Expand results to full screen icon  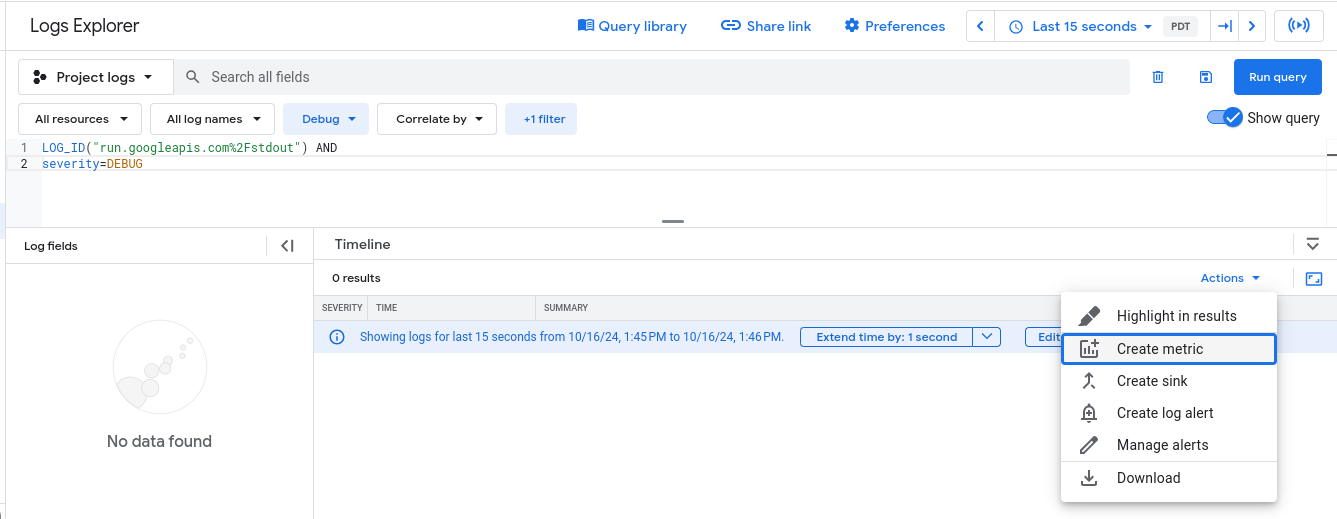click(1314, 279)
